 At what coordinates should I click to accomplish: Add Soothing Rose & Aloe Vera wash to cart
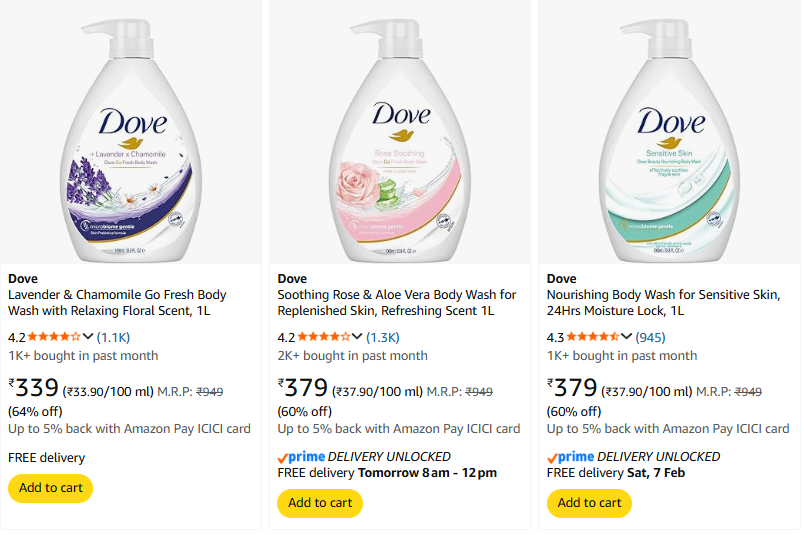[320, 503]
